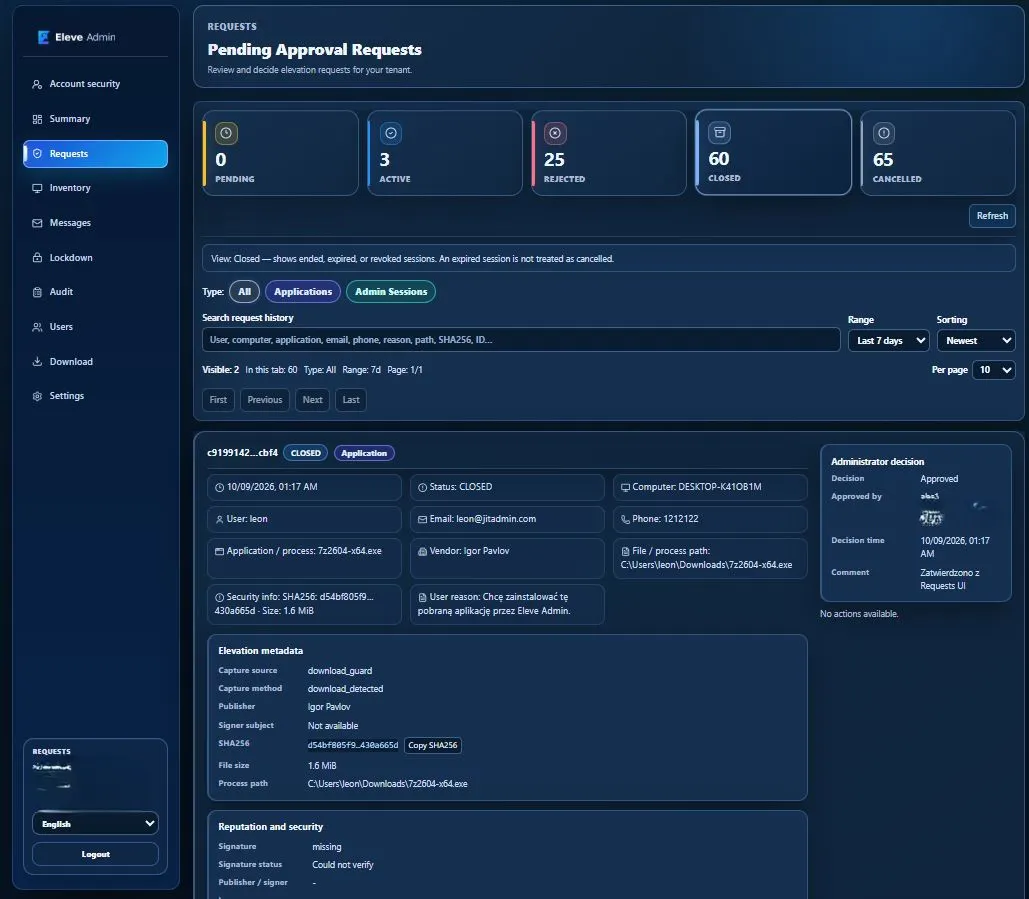Open Messages in the sidebar
The height and width of the screenshot is (899, 1029).
tap(95, 223)
